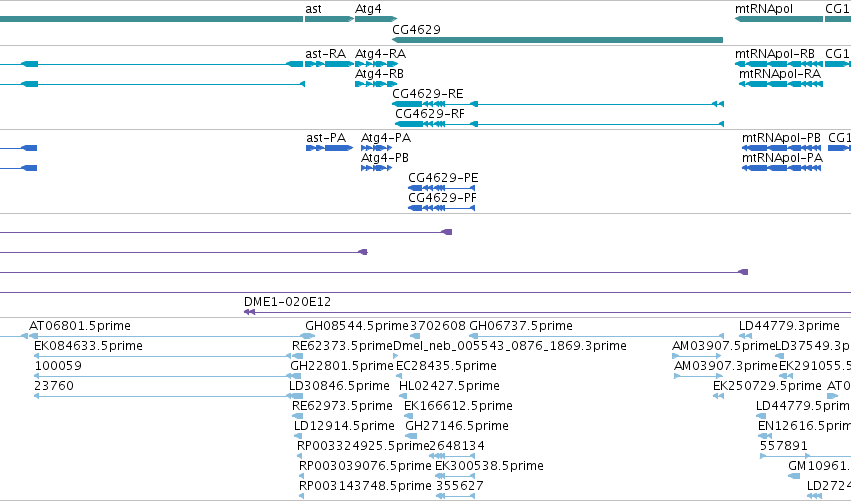
Task: Select EST EK166612.5prime
Action: (x=408, y=416)
